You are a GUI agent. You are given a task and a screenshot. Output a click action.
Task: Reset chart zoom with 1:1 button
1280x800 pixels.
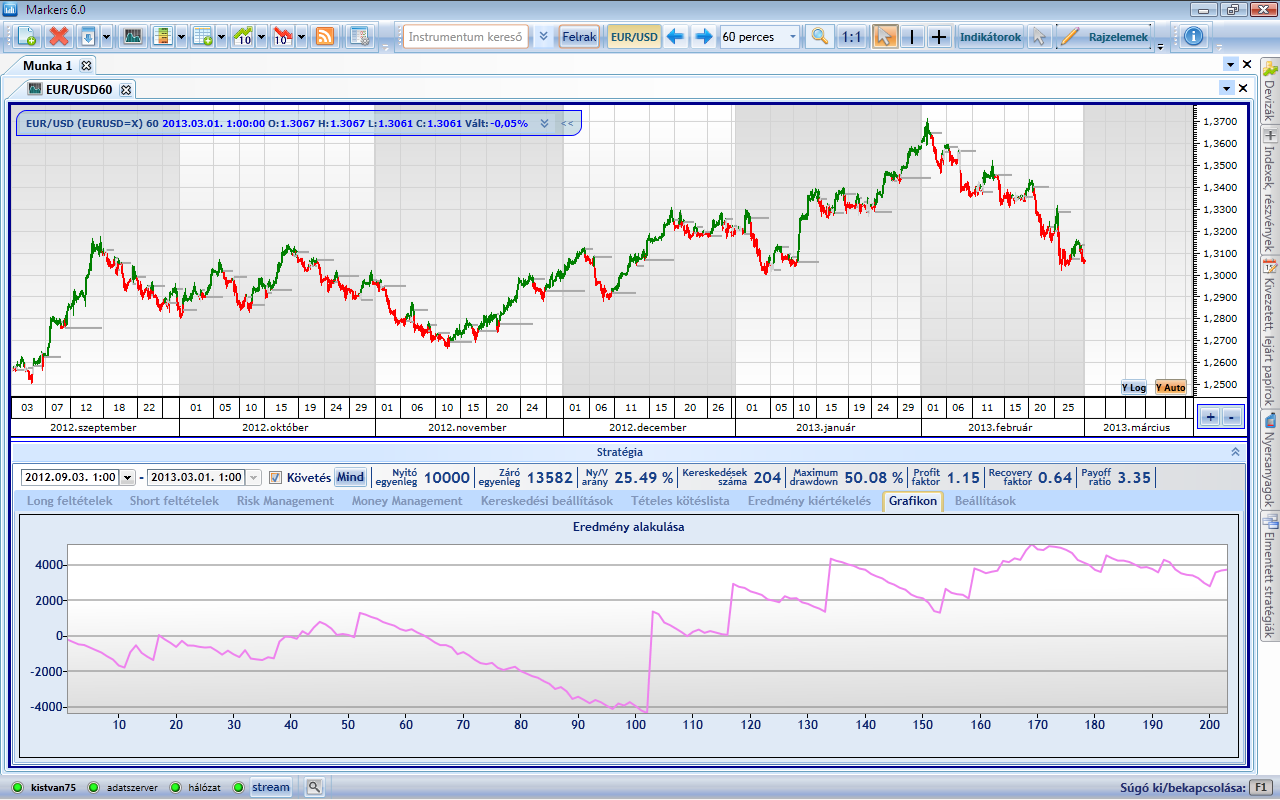[852, 37]
